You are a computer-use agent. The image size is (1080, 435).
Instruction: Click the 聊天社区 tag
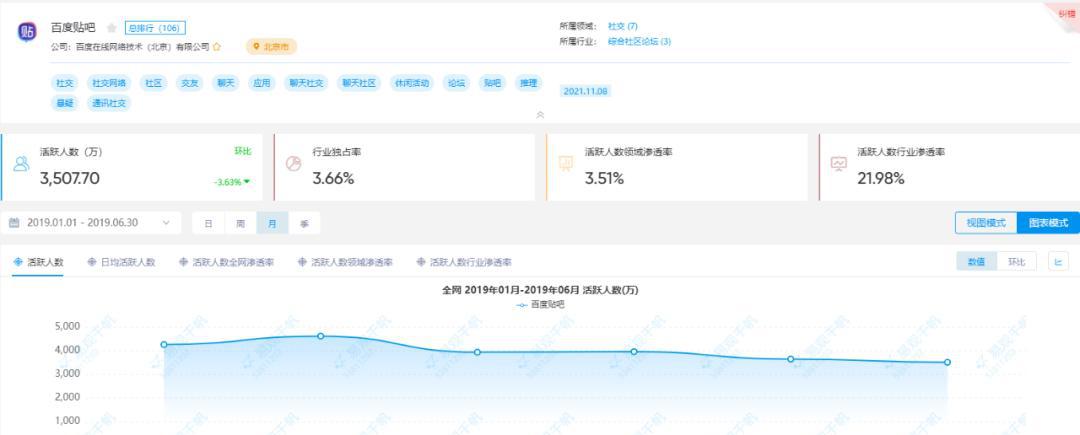coord(359,83)
